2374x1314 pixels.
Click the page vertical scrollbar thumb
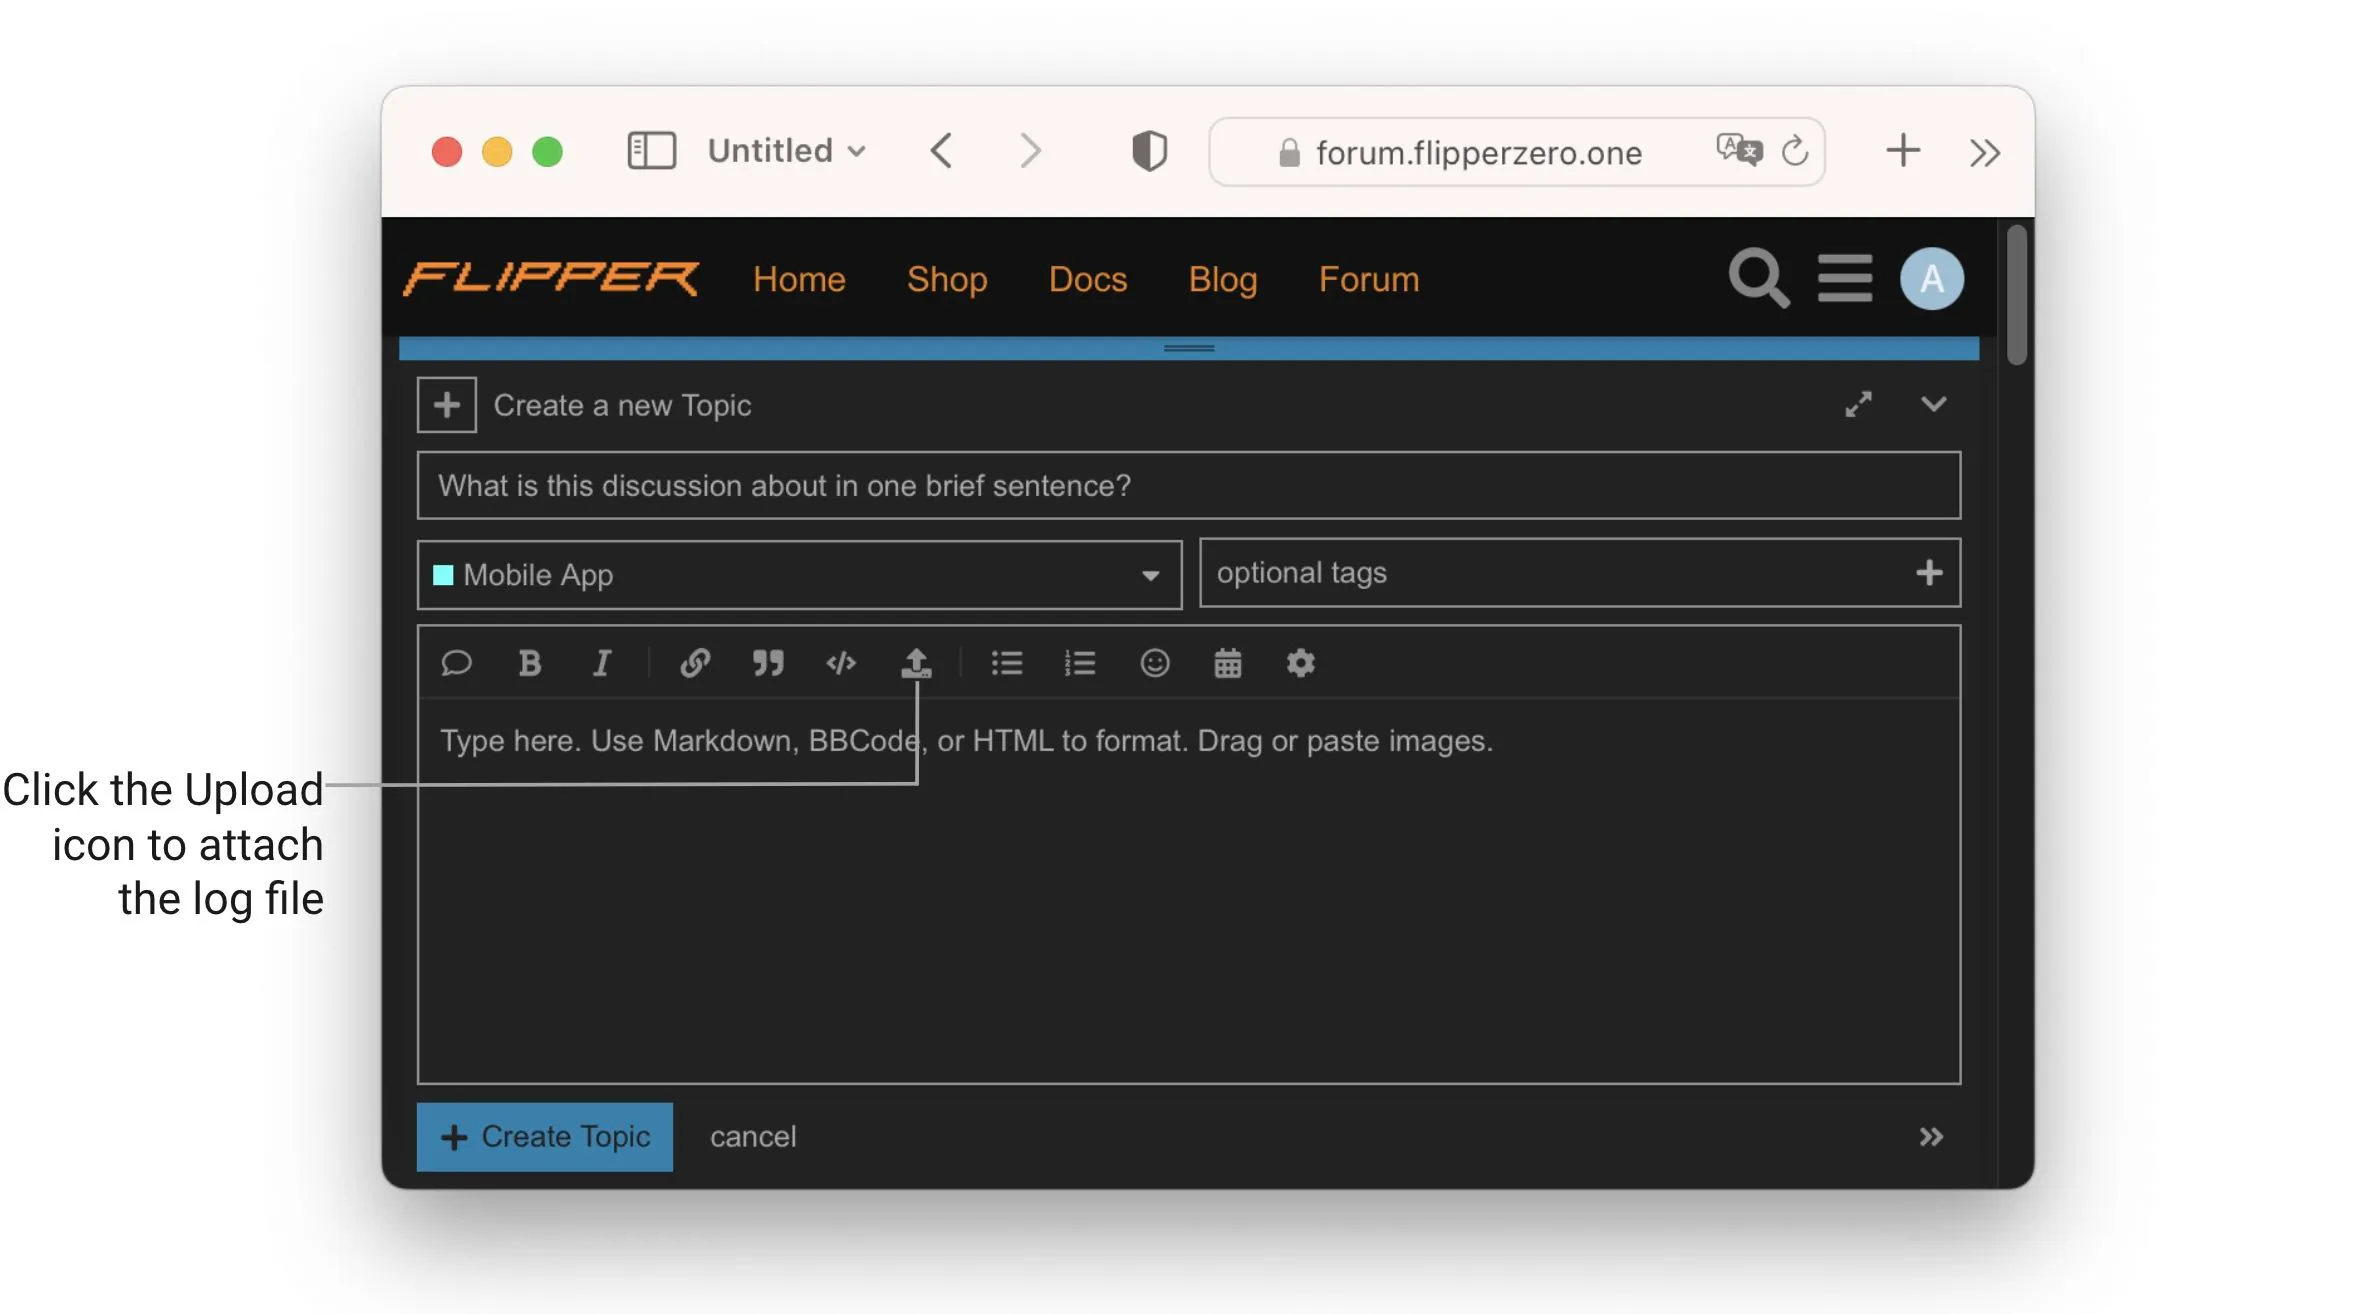2016,295
